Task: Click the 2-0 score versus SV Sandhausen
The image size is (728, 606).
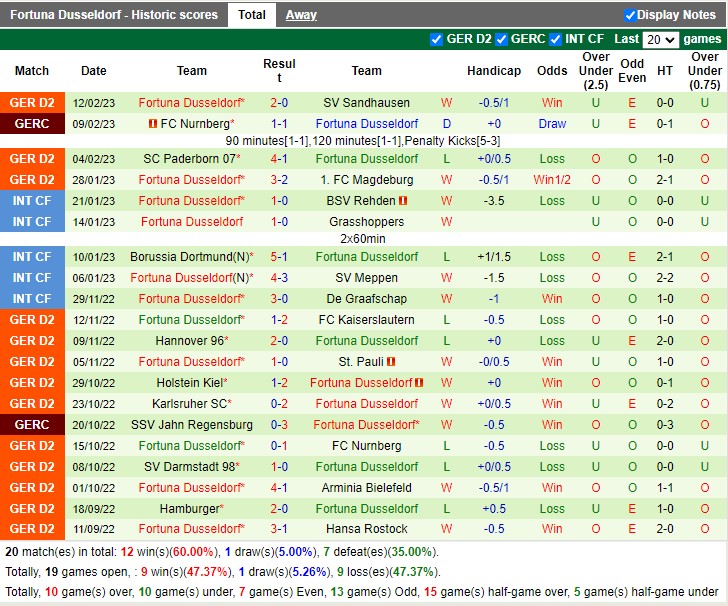Action: 279,103
